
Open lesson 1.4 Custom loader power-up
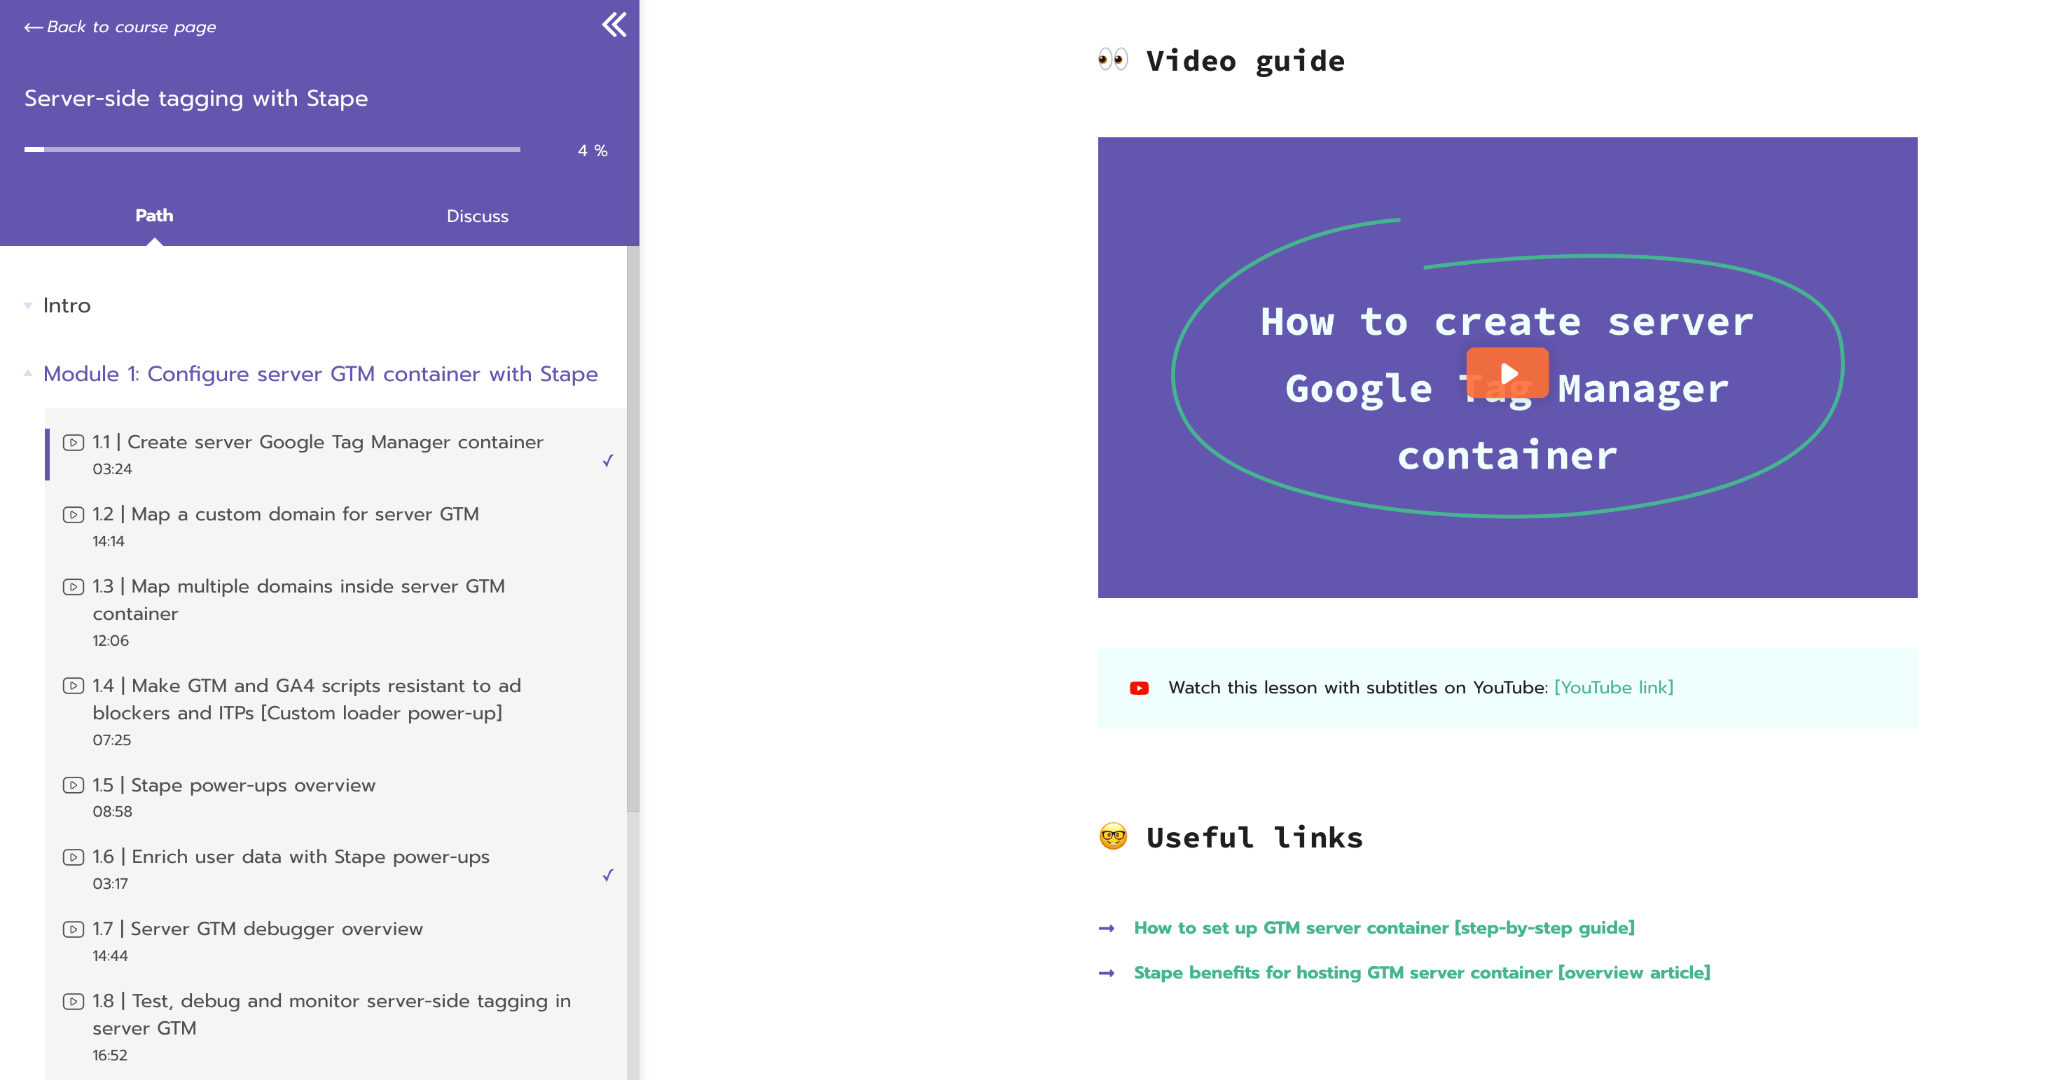click(x=307, y=699)
